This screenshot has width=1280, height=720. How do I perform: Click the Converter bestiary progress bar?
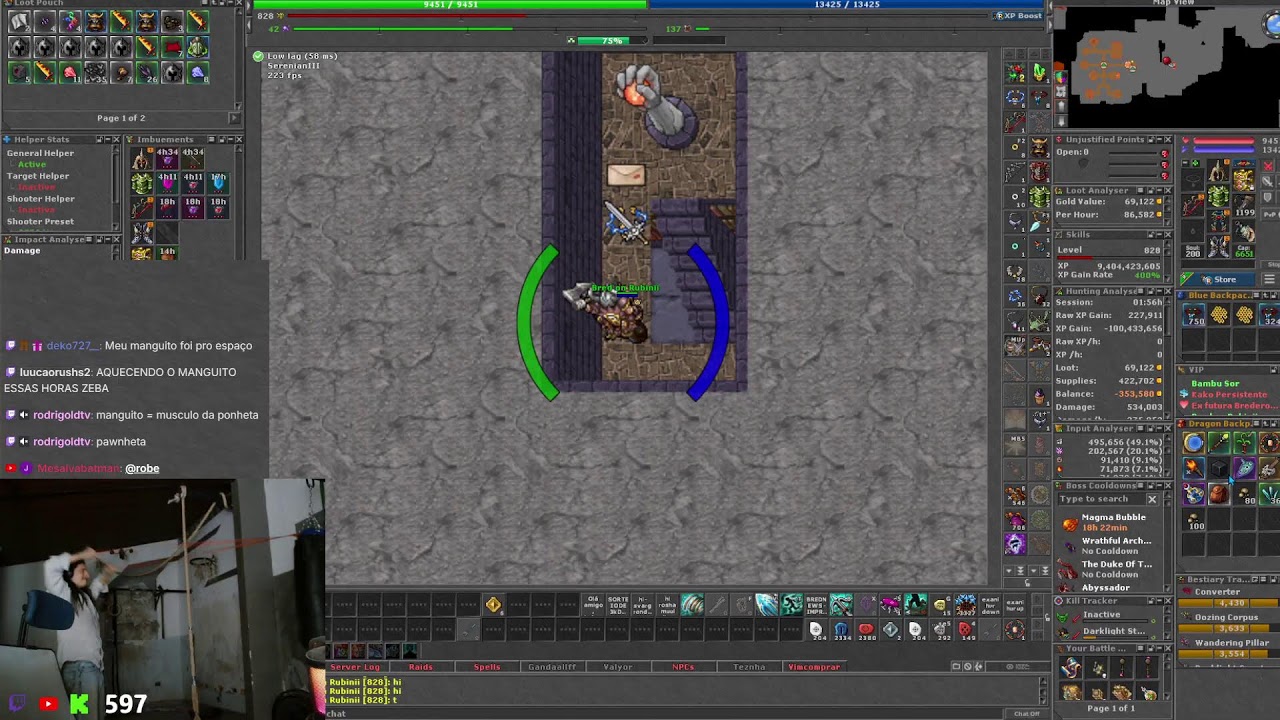[1229, 603]
